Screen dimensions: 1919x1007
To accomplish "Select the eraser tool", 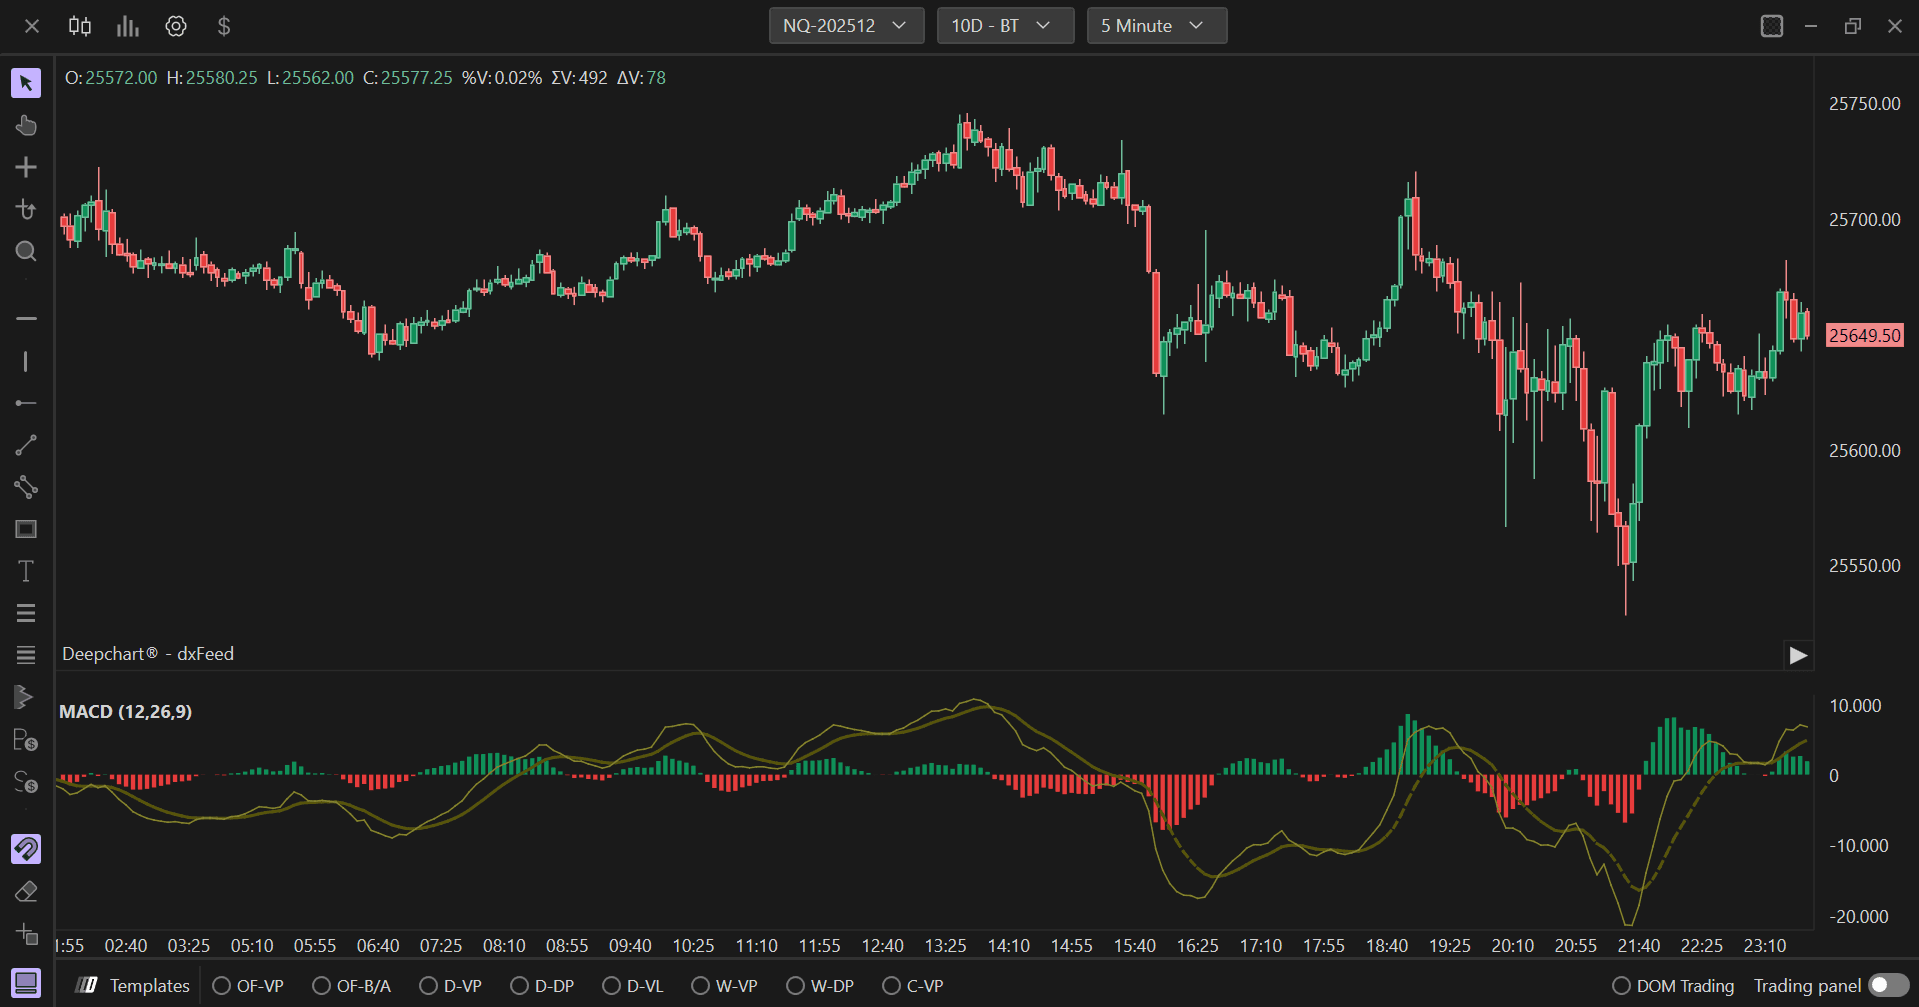I will 26,891.
